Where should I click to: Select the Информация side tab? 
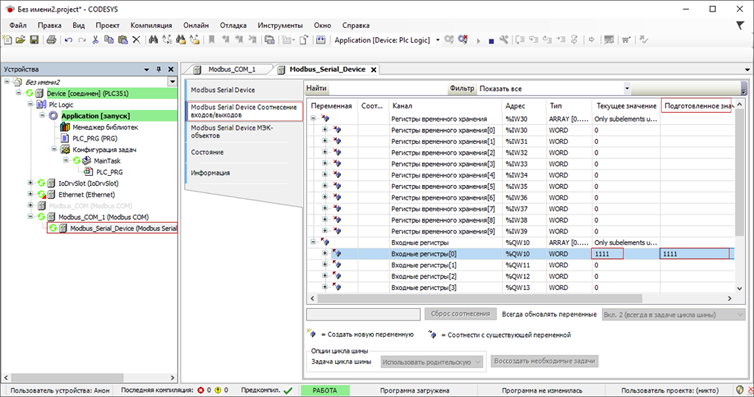210,173
